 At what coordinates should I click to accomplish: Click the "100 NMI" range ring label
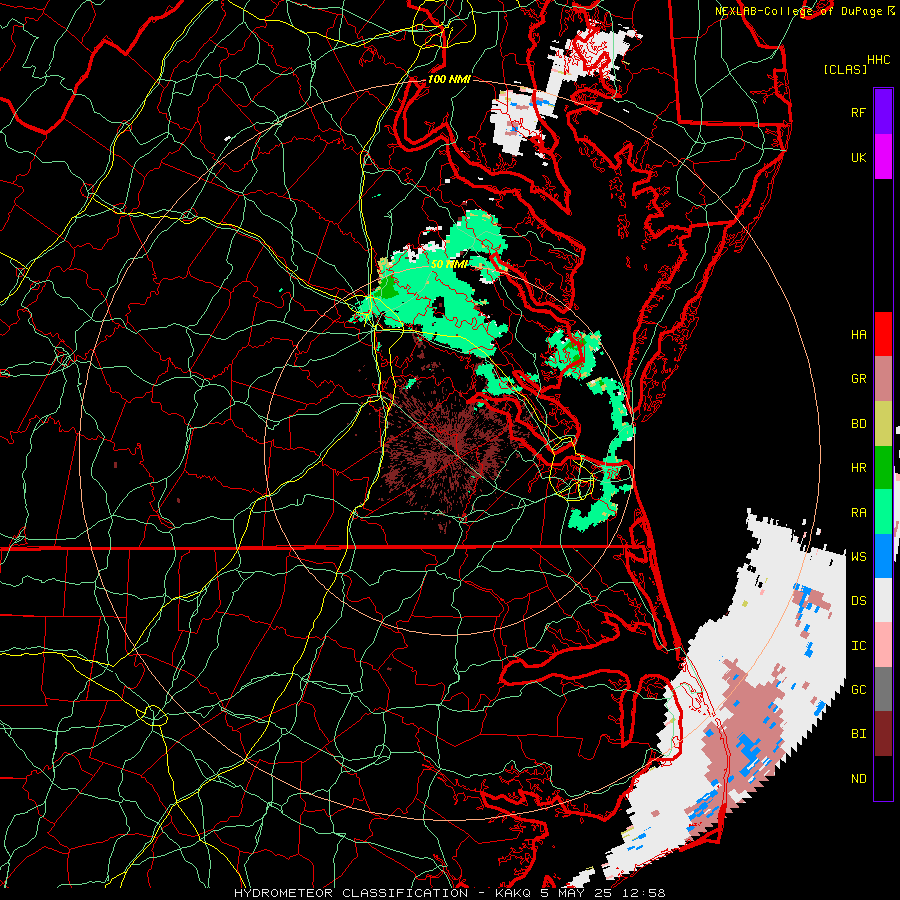tap(449, 79)
